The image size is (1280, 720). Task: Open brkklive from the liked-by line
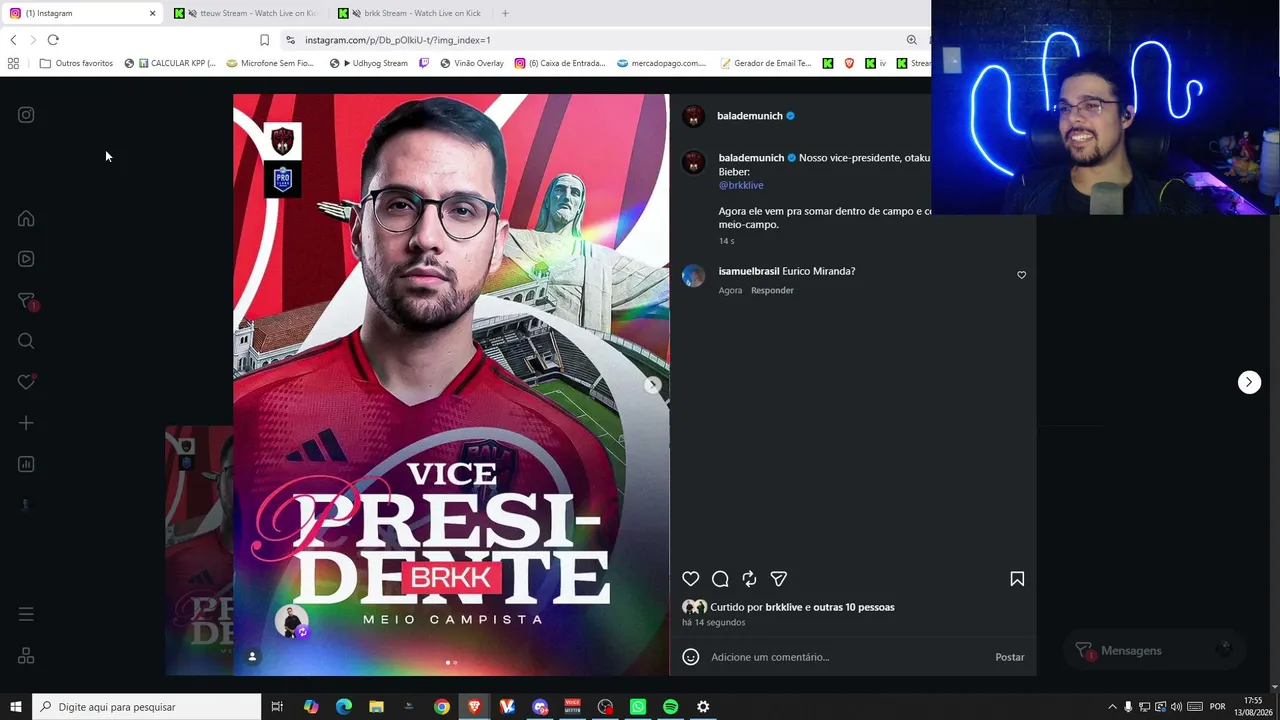tap(784, 607)
